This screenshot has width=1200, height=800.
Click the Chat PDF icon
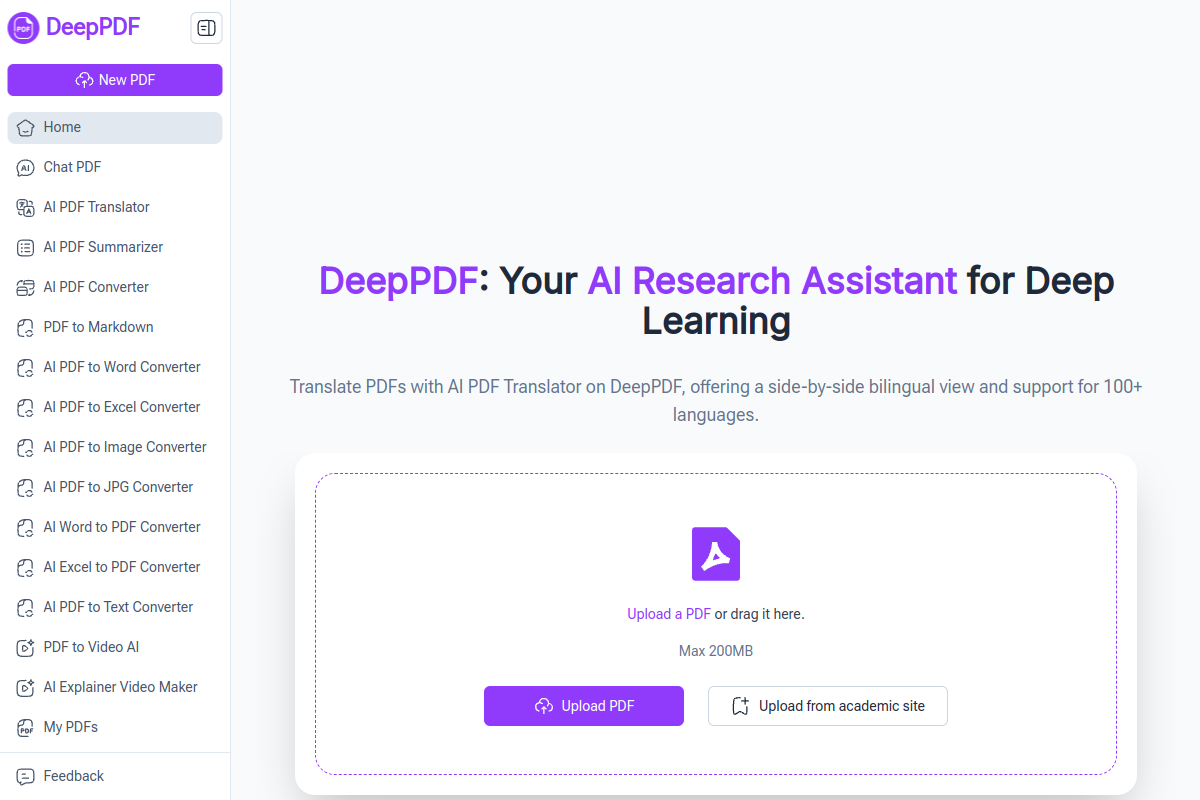[26, 168]
